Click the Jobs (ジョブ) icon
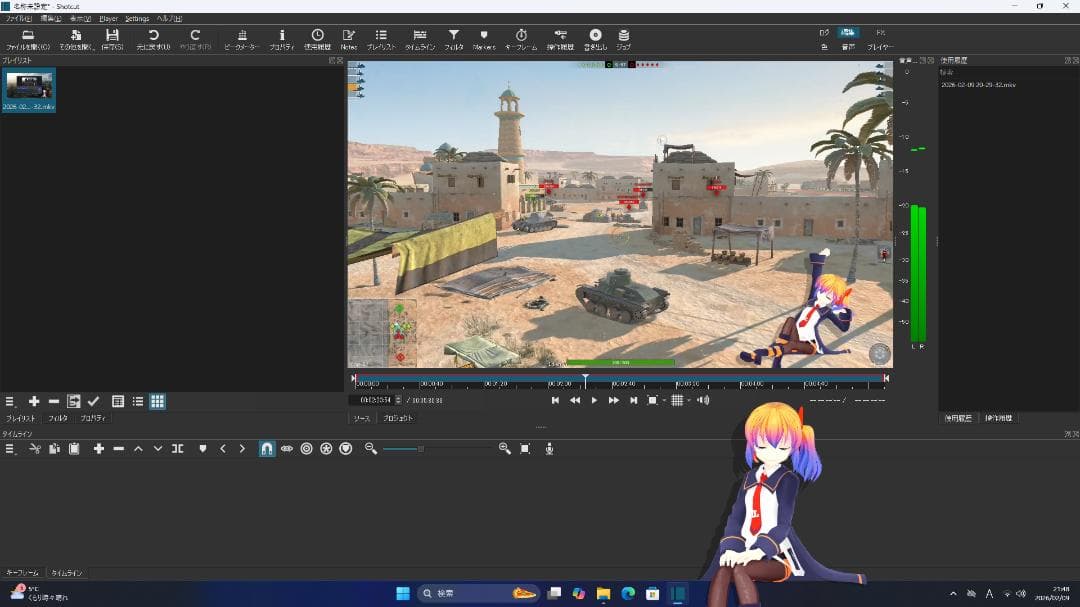The width and height of the screenshot is (1080, 607). pos(621,37)
